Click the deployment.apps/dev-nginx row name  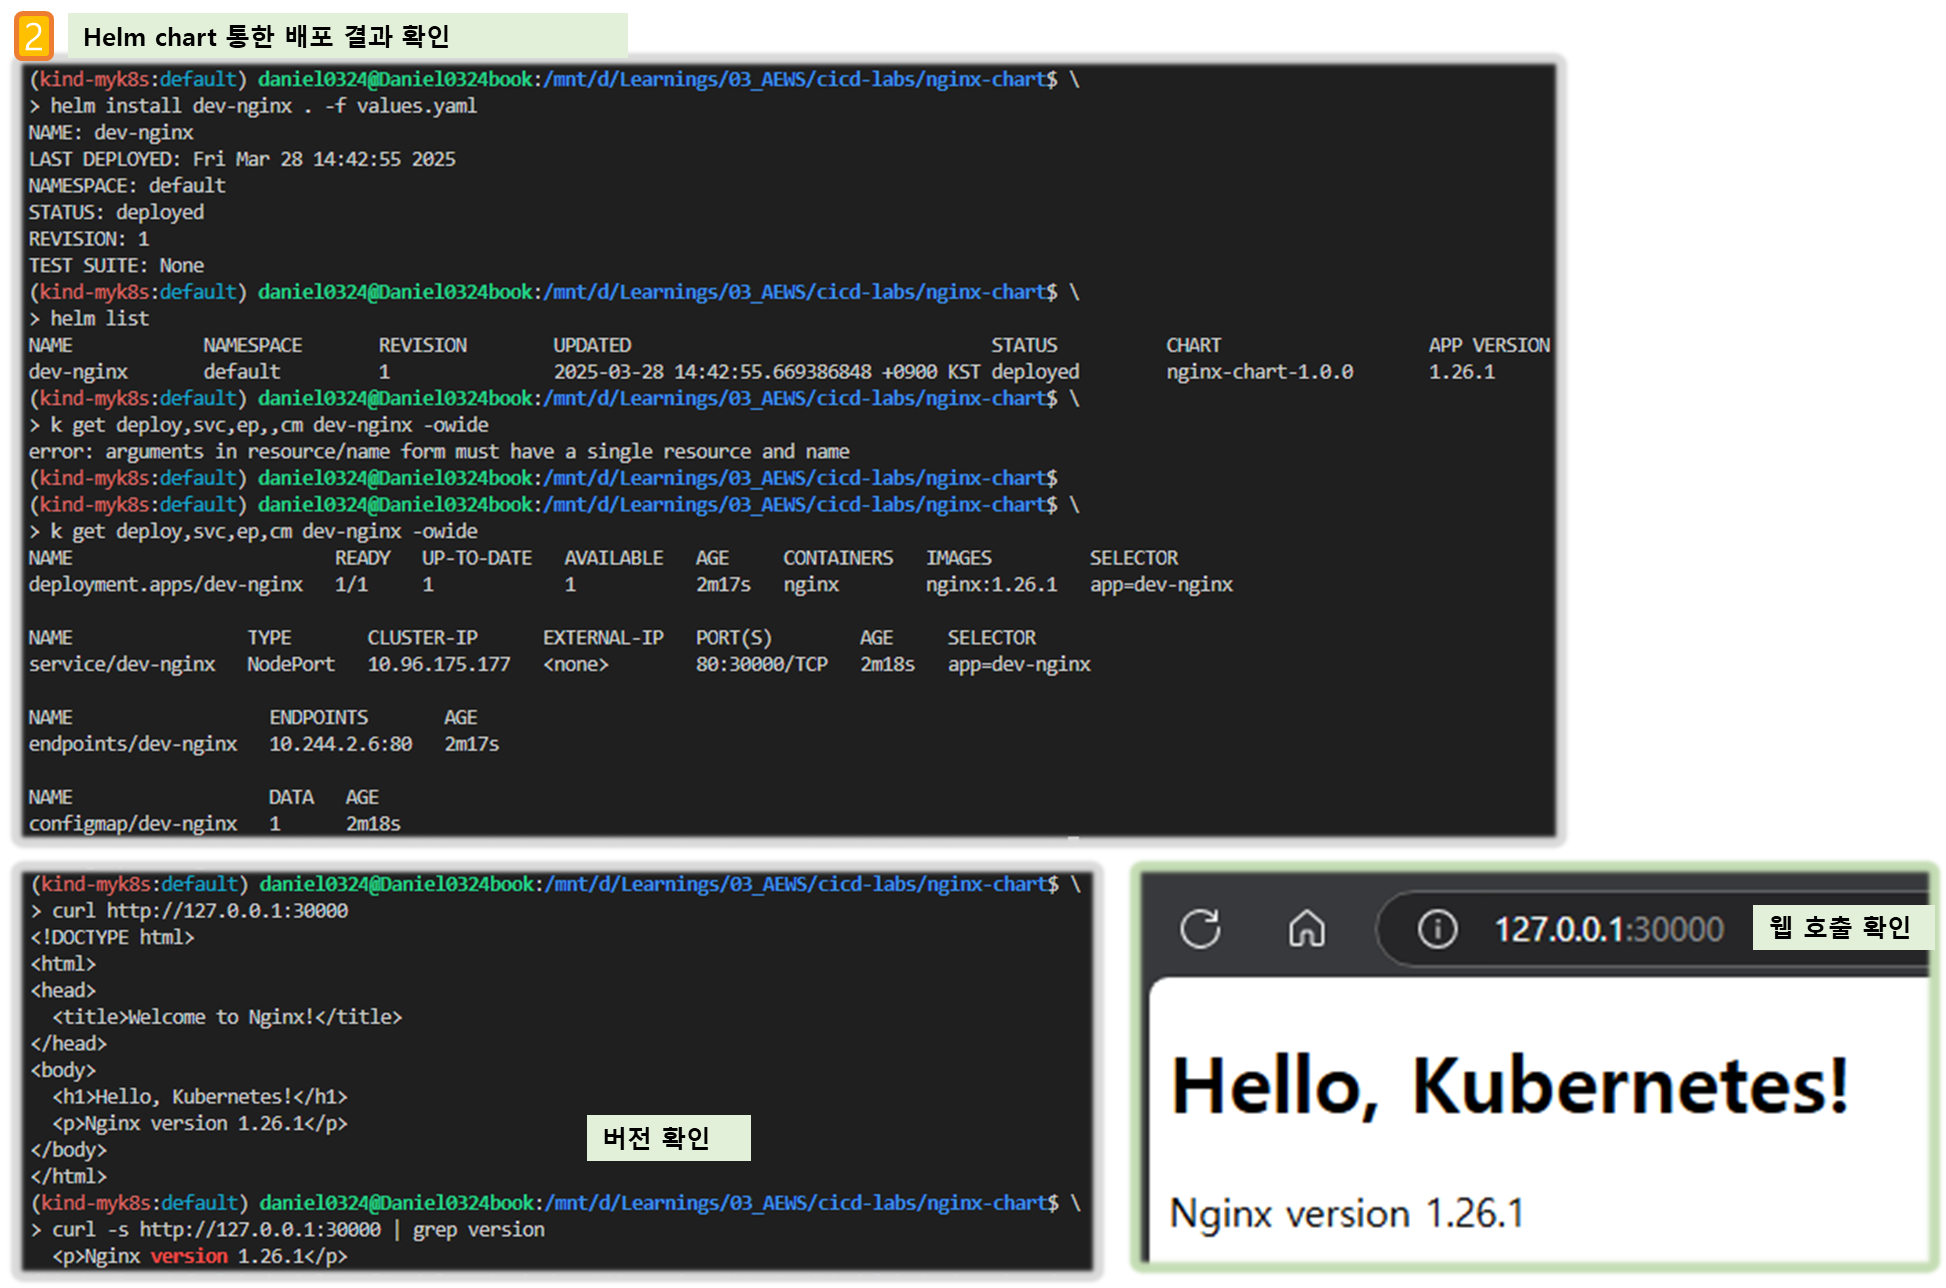click(x=165, y=585)
